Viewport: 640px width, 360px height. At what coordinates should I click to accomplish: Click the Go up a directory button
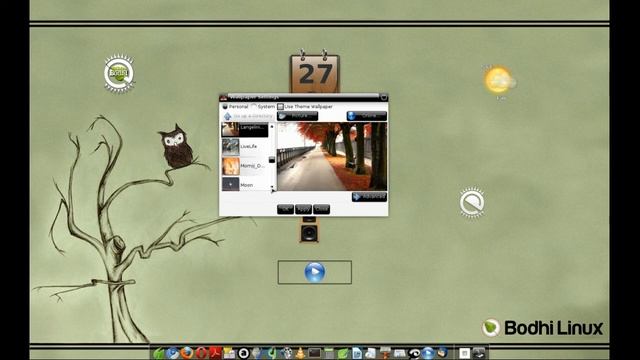(248, 116)
